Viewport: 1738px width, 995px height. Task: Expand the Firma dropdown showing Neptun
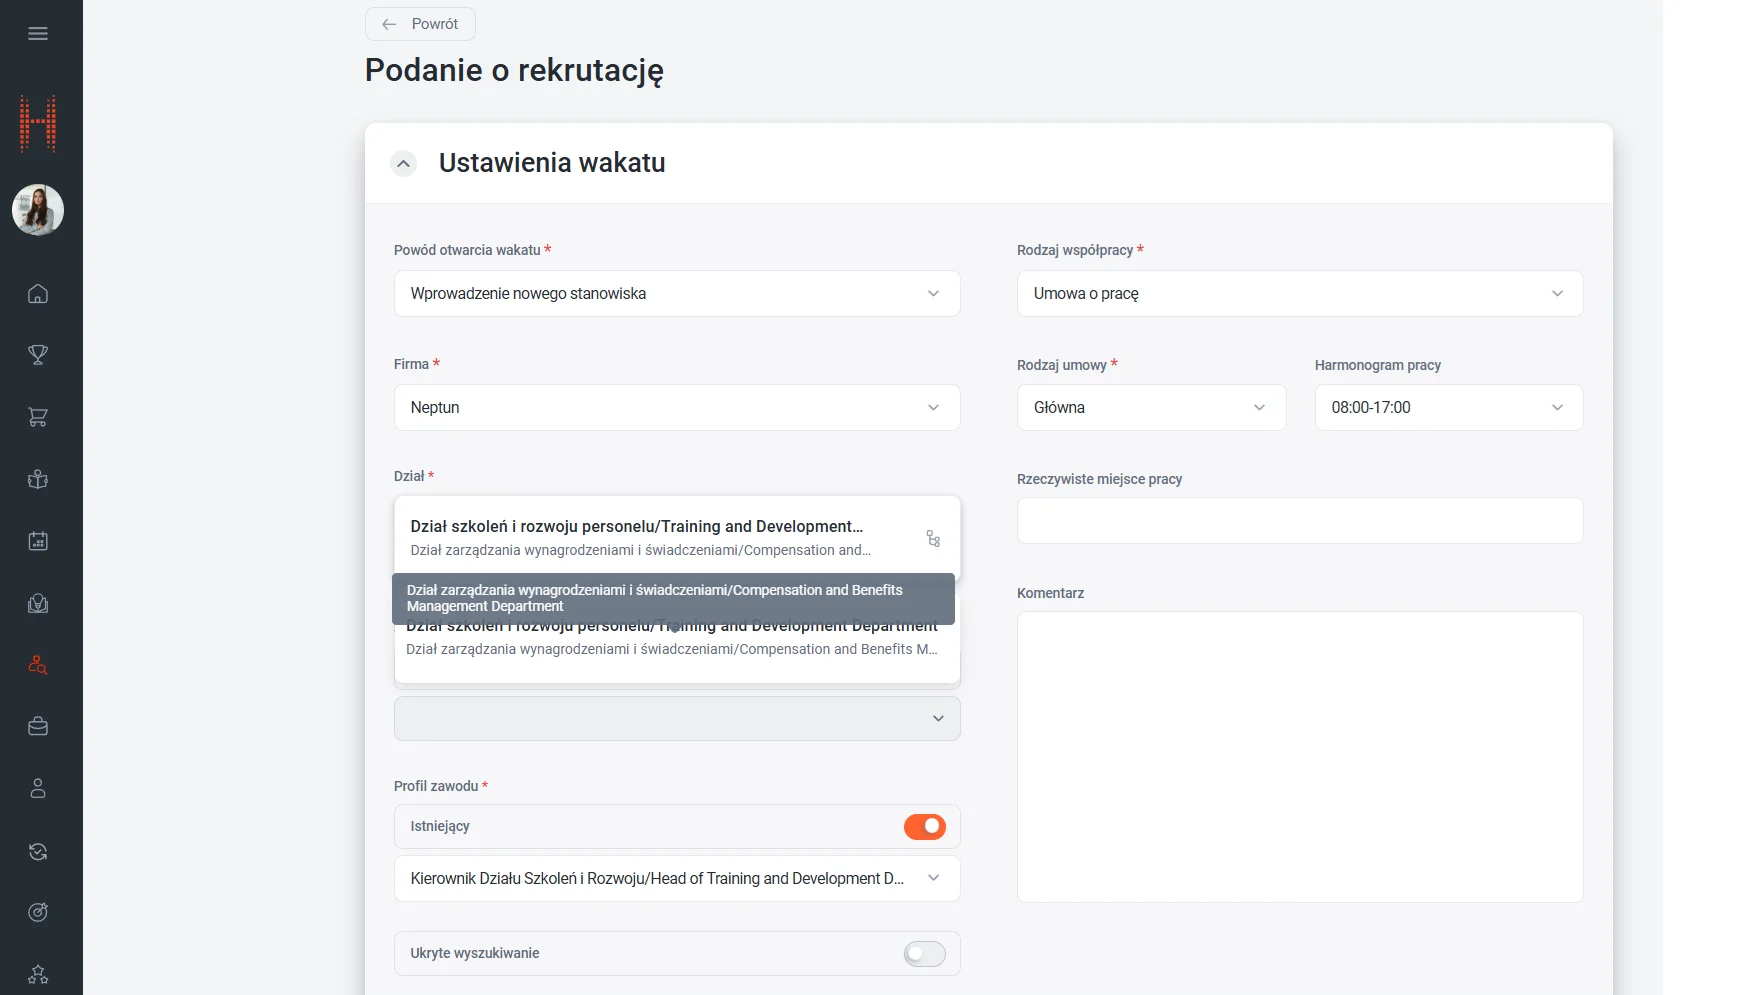677,408
